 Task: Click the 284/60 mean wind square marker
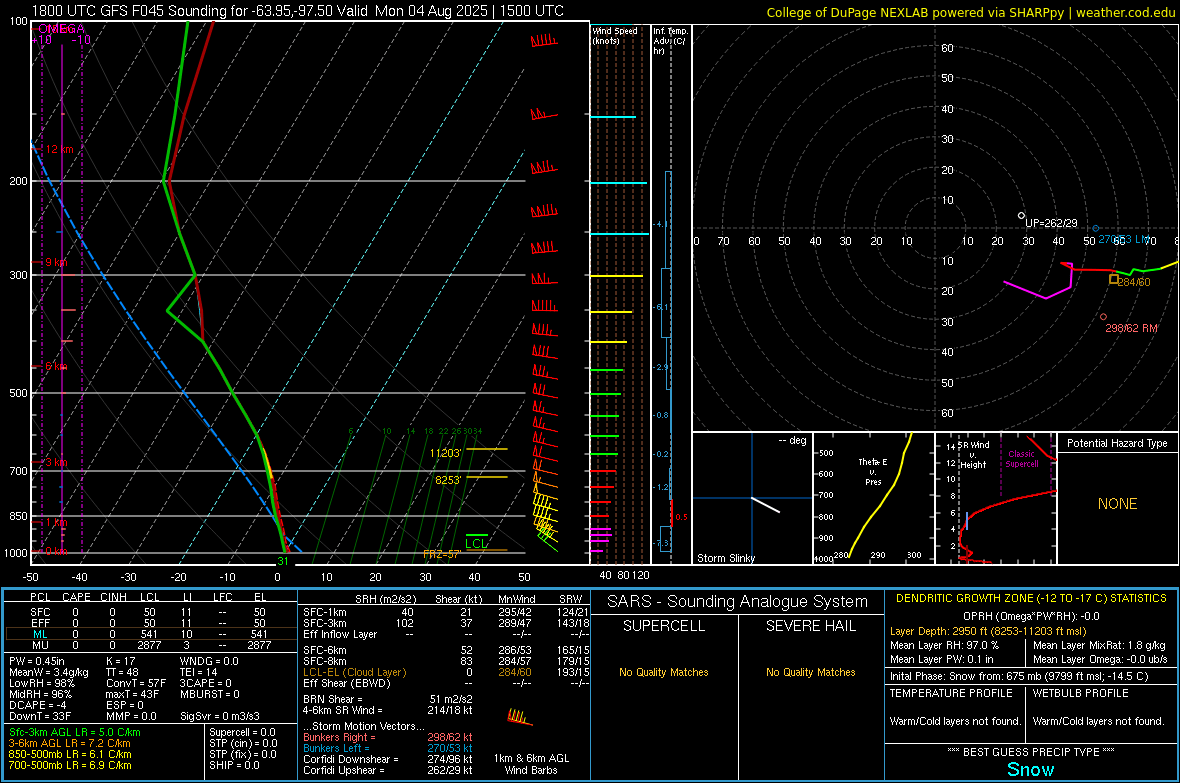[1114, 279]
